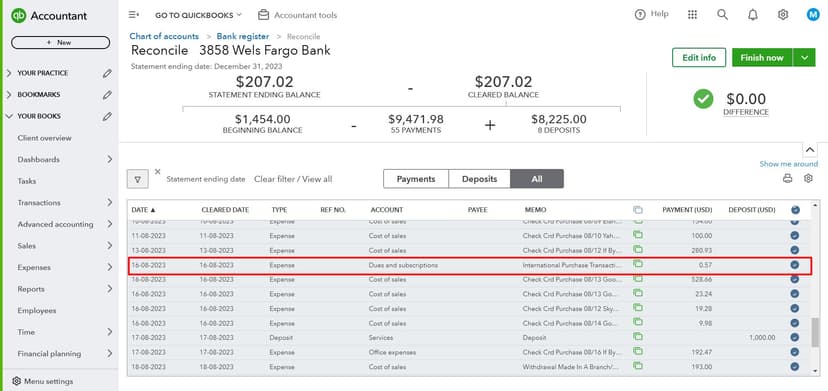Click the DIFFERENCE label
The image size is (828, 391).
(x=746, y=113)
